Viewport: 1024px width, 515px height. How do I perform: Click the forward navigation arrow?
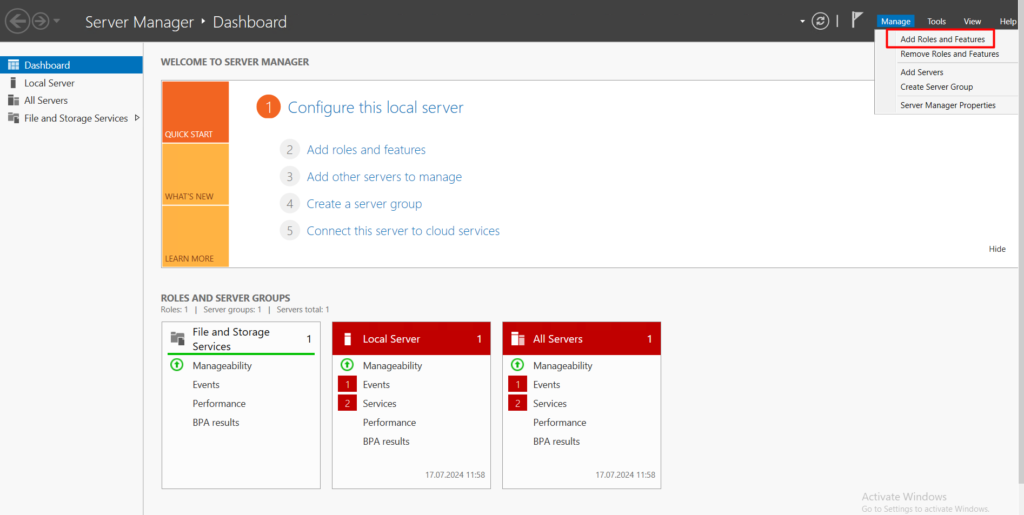pyautogui.click(x=40, y=22)
